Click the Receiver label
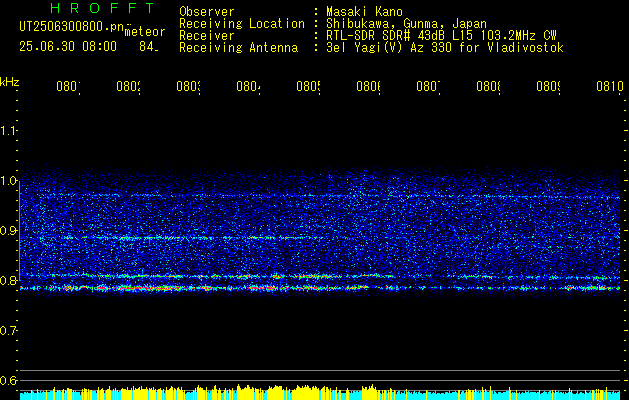Screen dimensions: 629x400 [207, 36]
